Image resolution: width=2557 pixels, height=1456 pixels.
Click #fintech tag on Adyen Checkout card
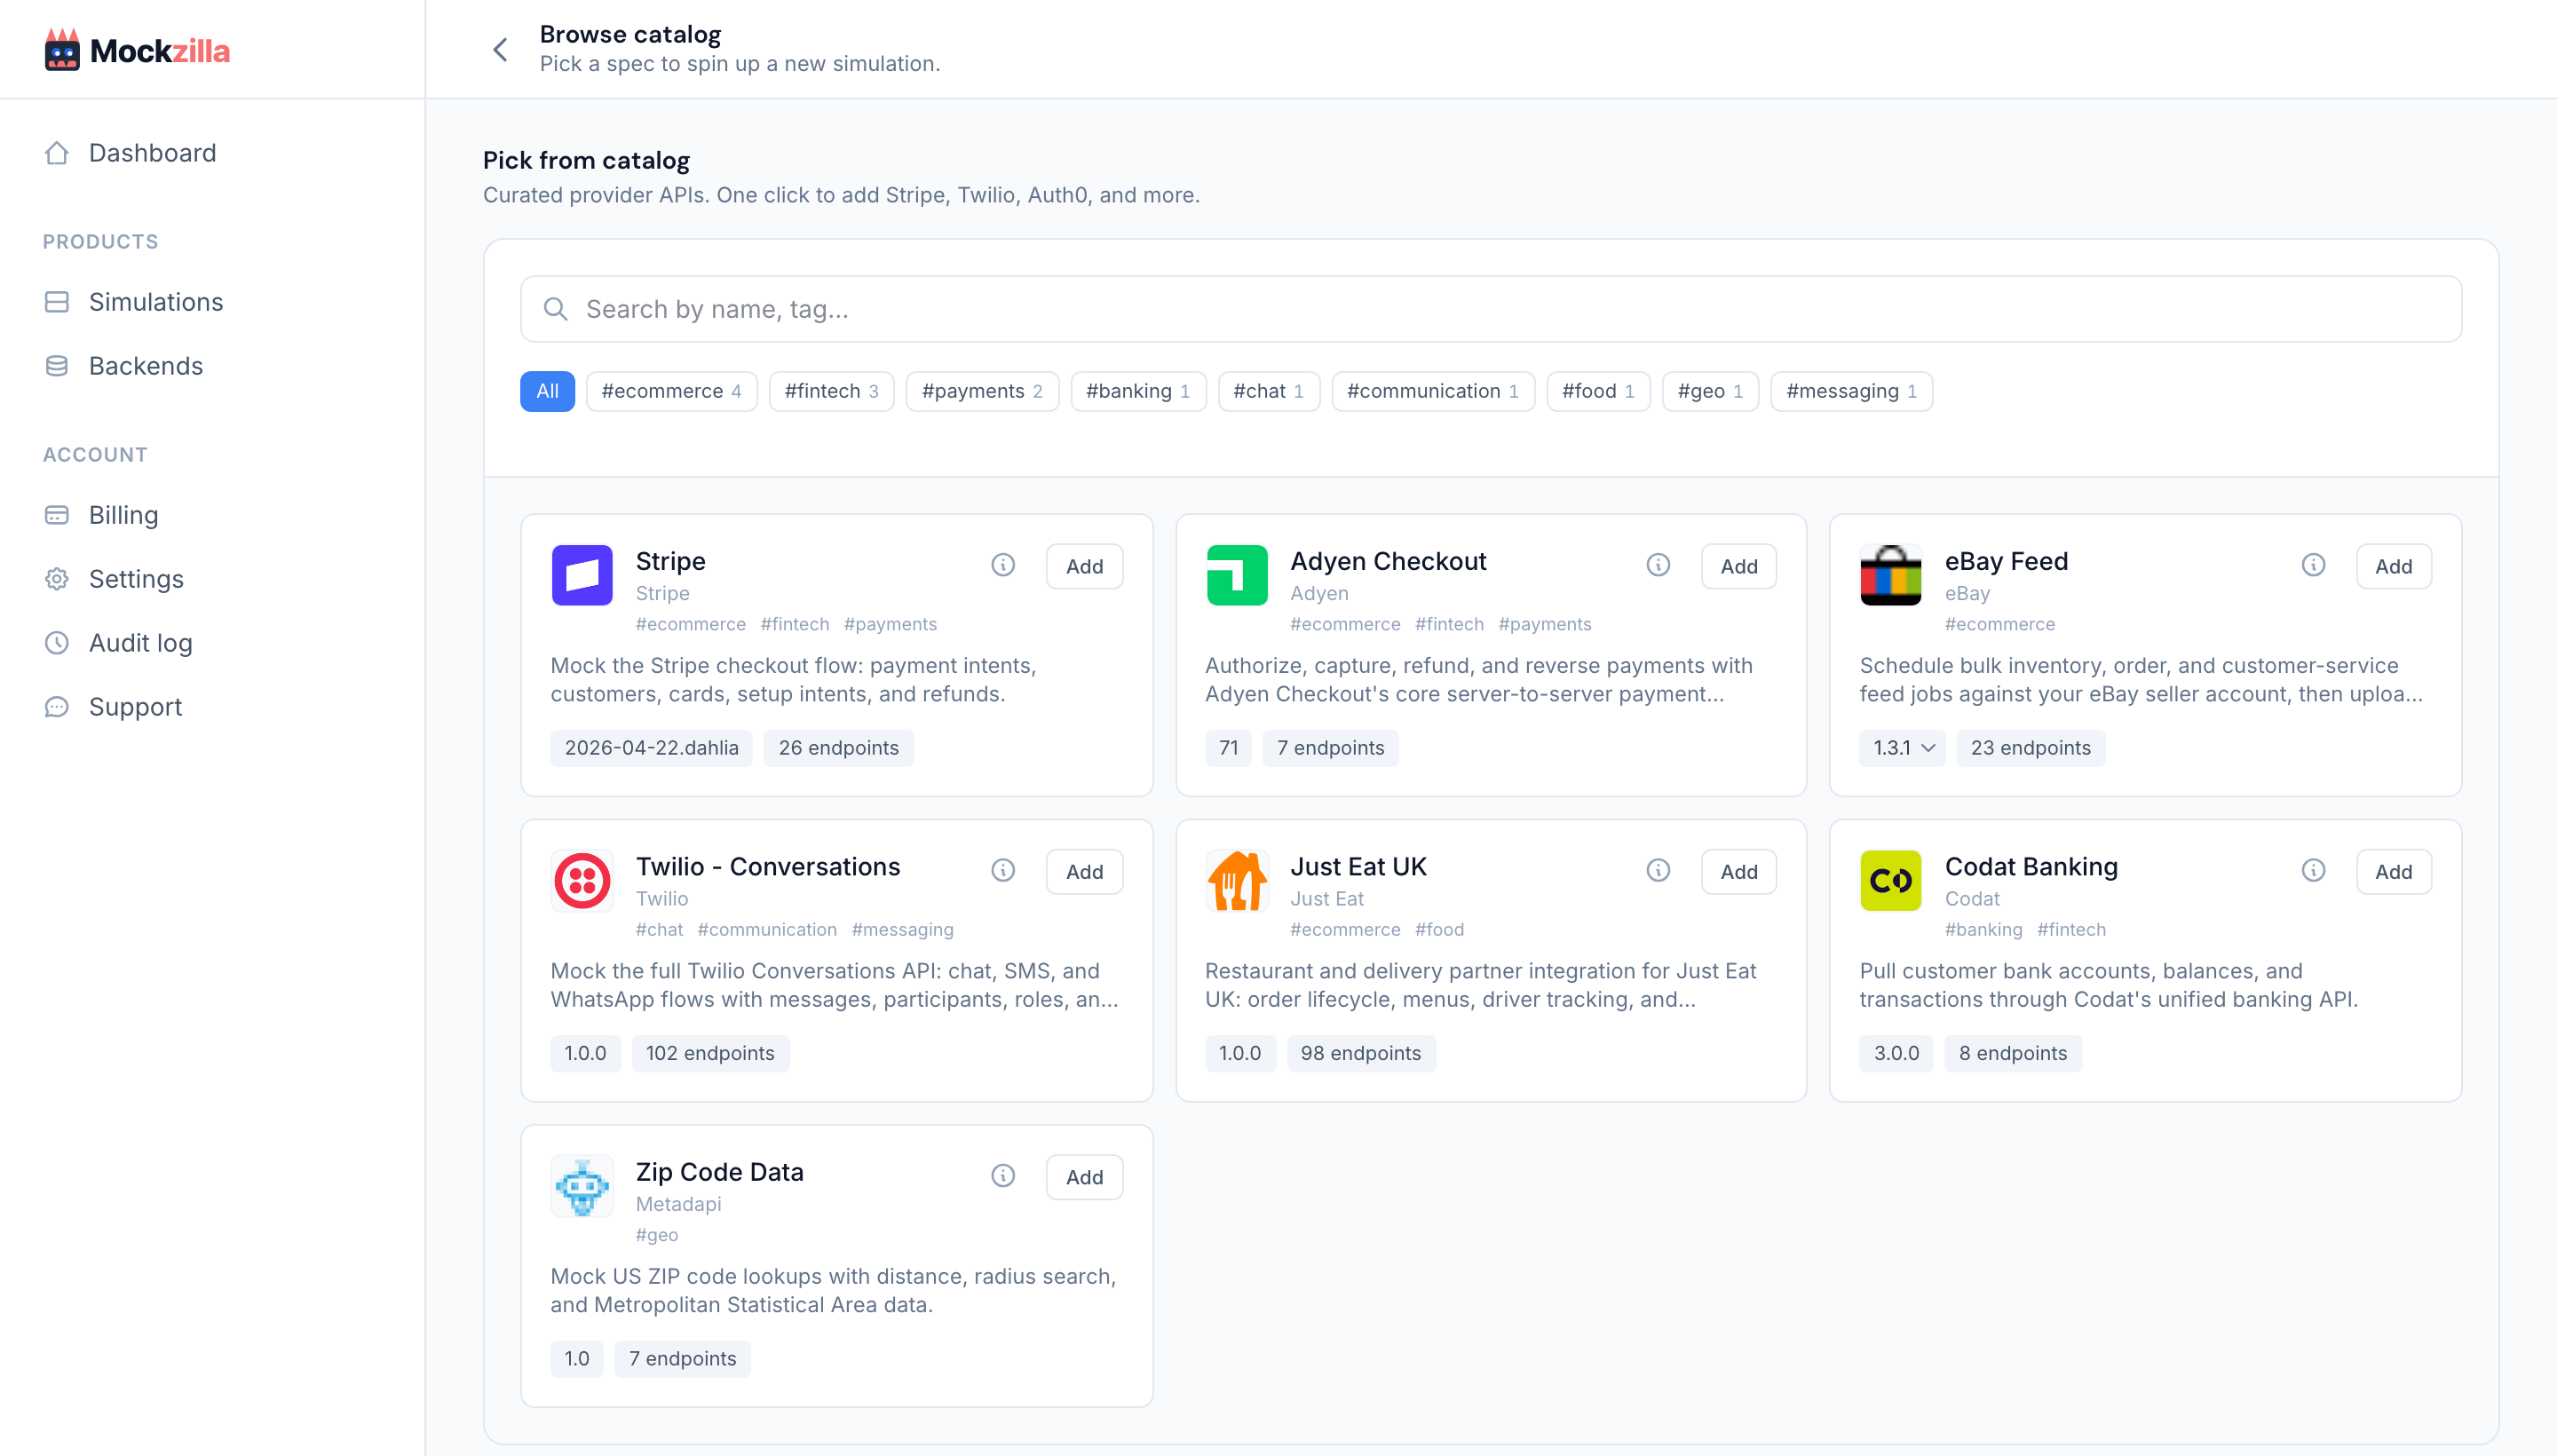click(1449, 624)
